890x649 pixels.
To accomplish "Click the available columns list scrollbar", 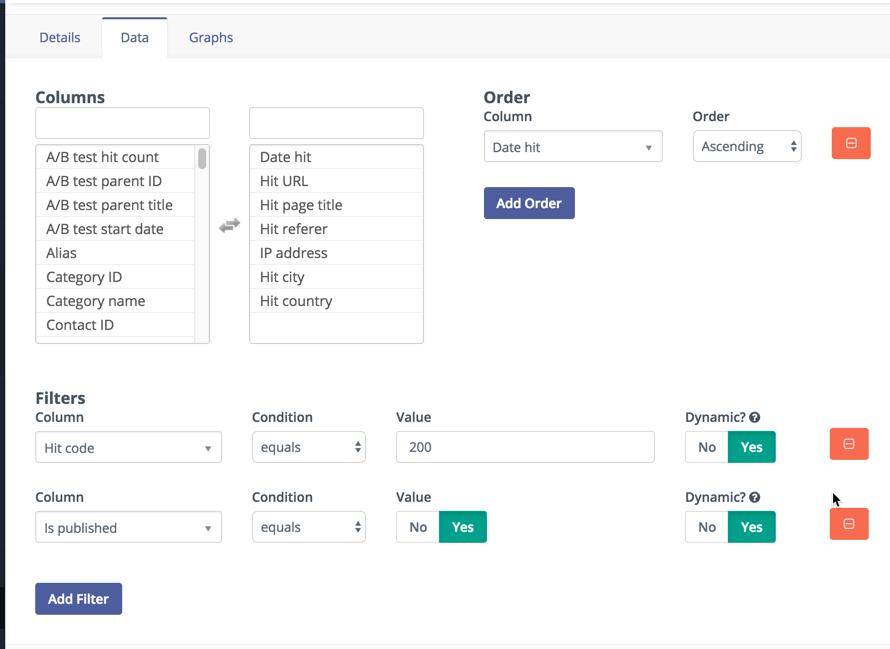I will click(x=202, y=158).
